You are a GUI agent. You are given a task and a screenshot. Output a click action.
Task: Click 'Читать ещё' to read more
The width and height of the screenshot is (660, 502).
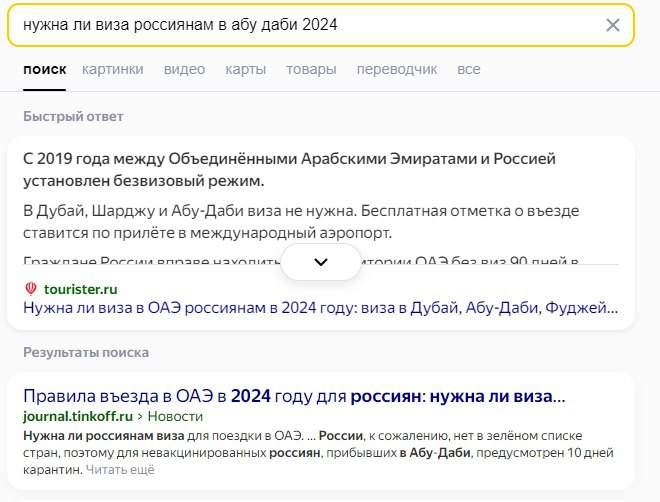pos(119,468)
